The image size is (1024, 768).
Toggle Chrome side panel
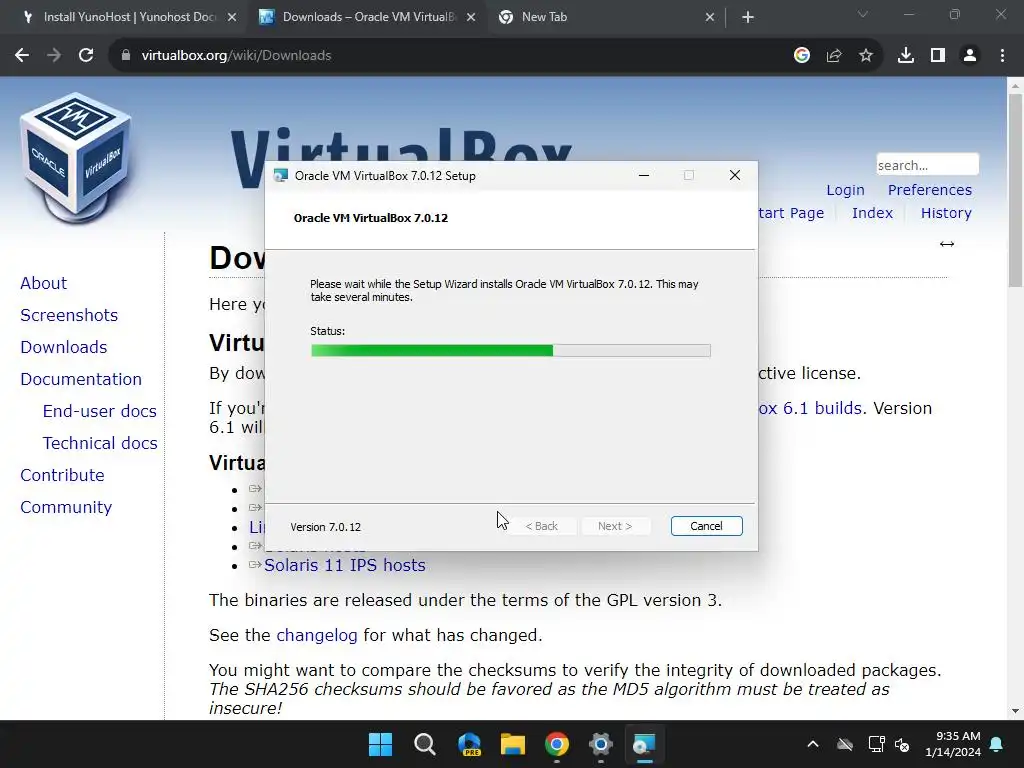938,56
